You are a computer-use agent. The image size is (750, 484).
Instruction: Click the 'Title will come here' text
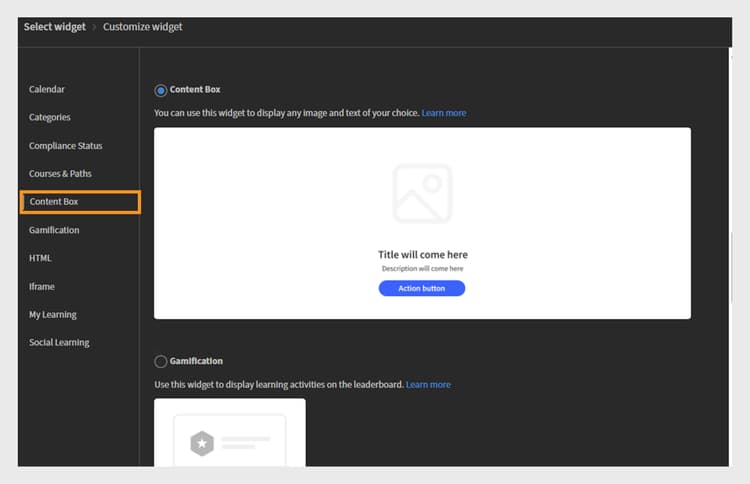[423, 255]
